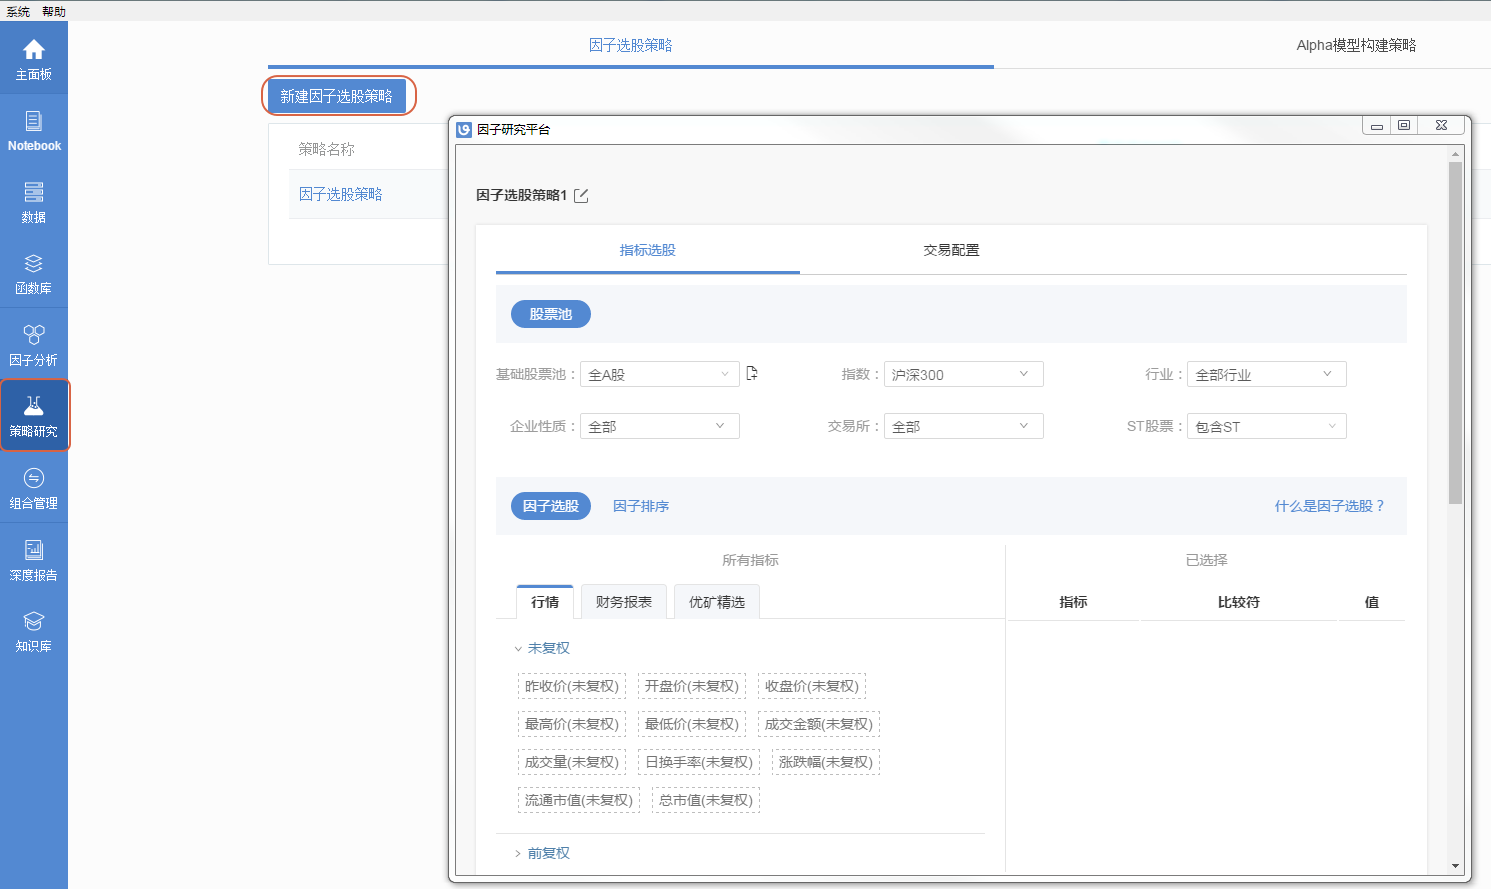This screenshot has width=1491, height=889.
Task: Go to 组合管理 section
Action: tap(34, 487)
